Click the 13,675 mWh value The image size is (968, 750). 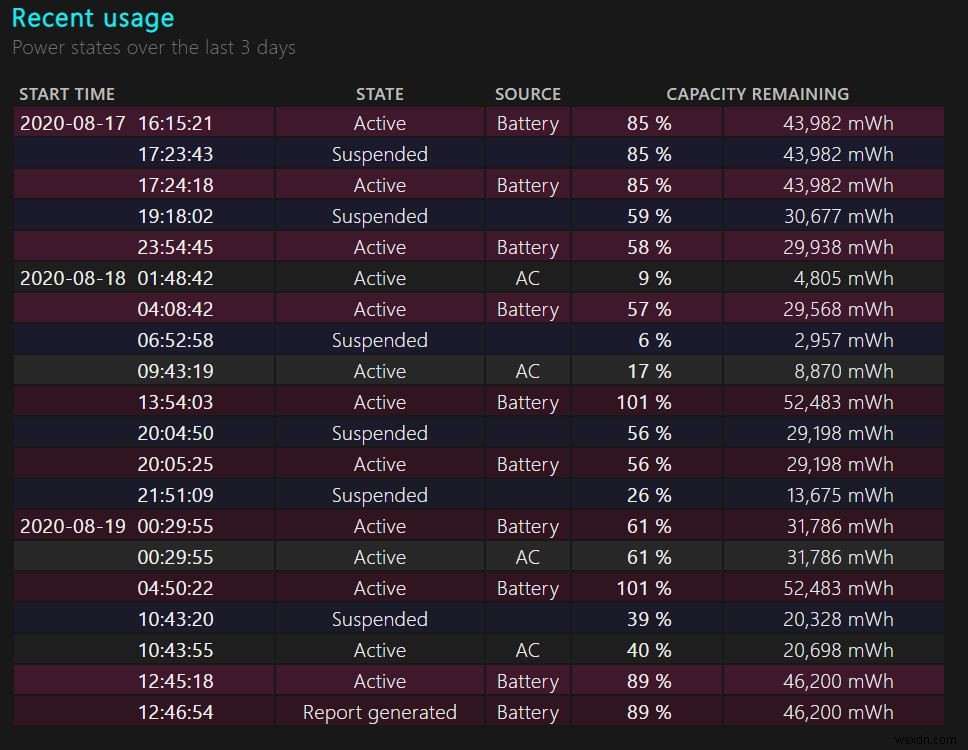click(840, 494)
